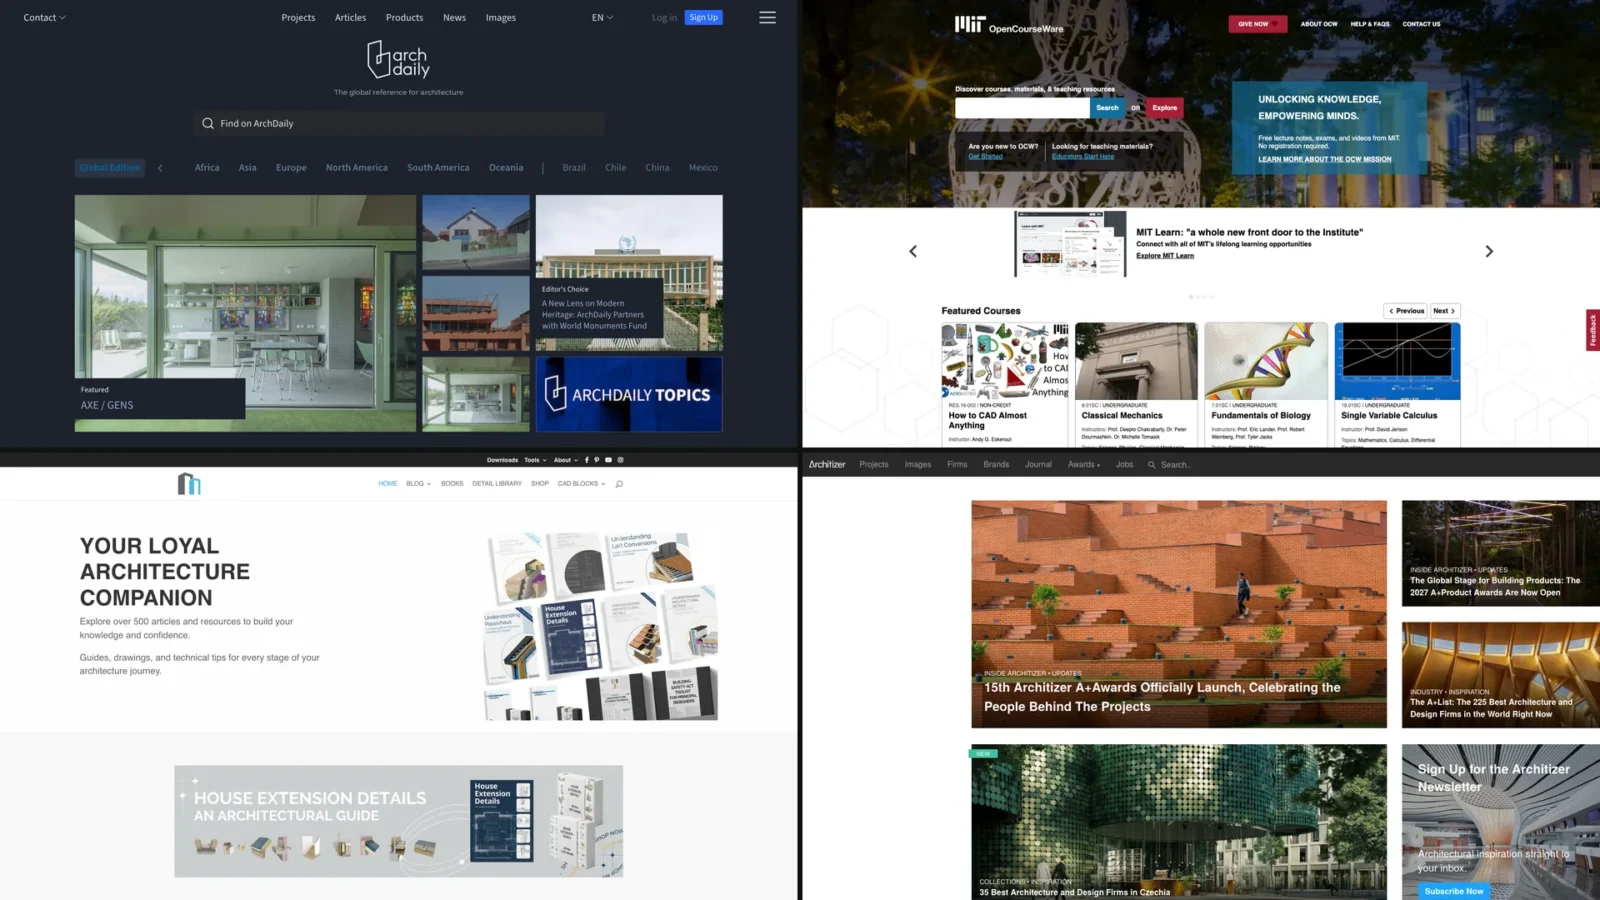Click the MIT GIVE NOW button
This screenshot has width=1600, height=900.
point(1257,24)
